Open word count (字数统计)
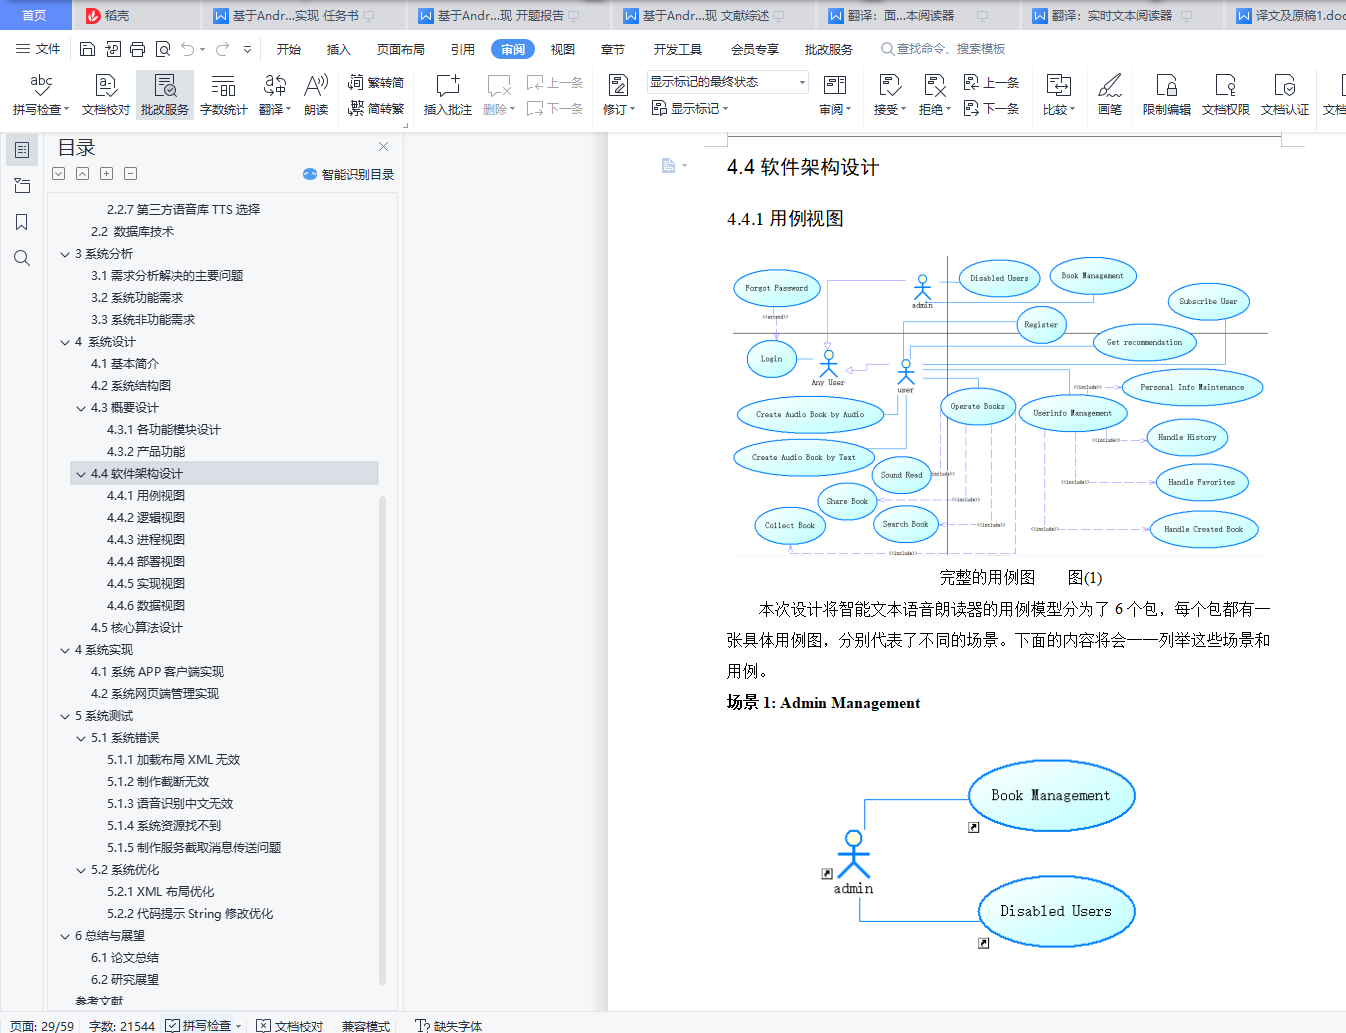The image size is (1346, 1033). [x=224, y=95]
